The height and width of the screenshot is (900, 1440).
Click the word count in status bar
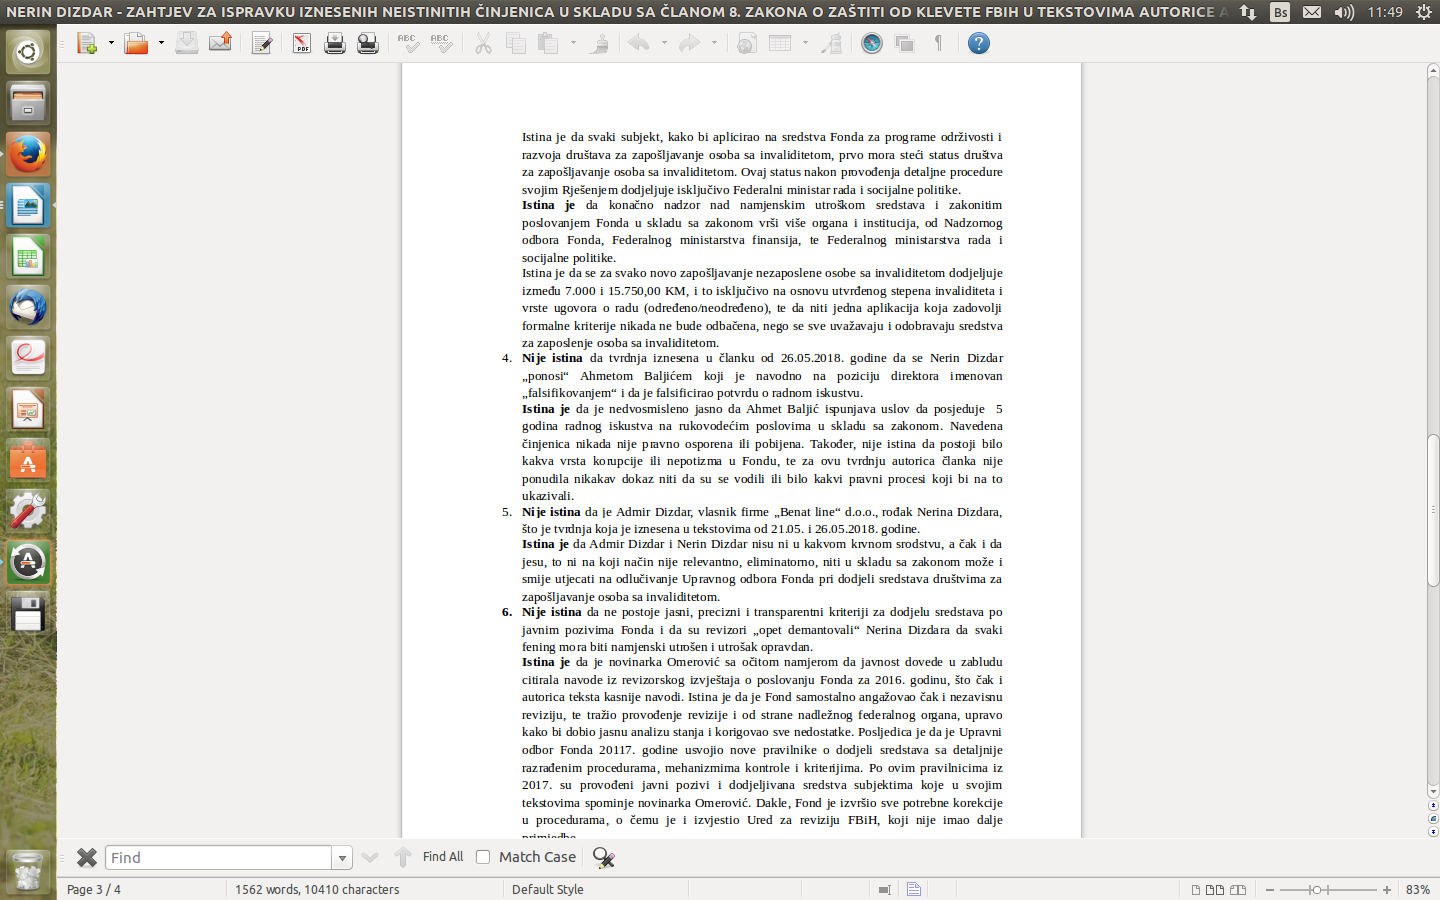pyautogui.click(x=317, y=889)
